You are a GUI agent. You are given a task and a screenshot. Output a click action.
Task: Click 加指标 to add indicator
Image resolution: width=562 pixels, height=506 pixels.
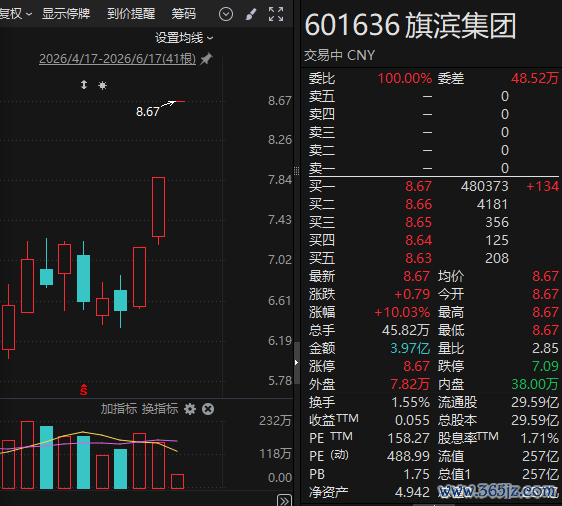tap(119, 409)
